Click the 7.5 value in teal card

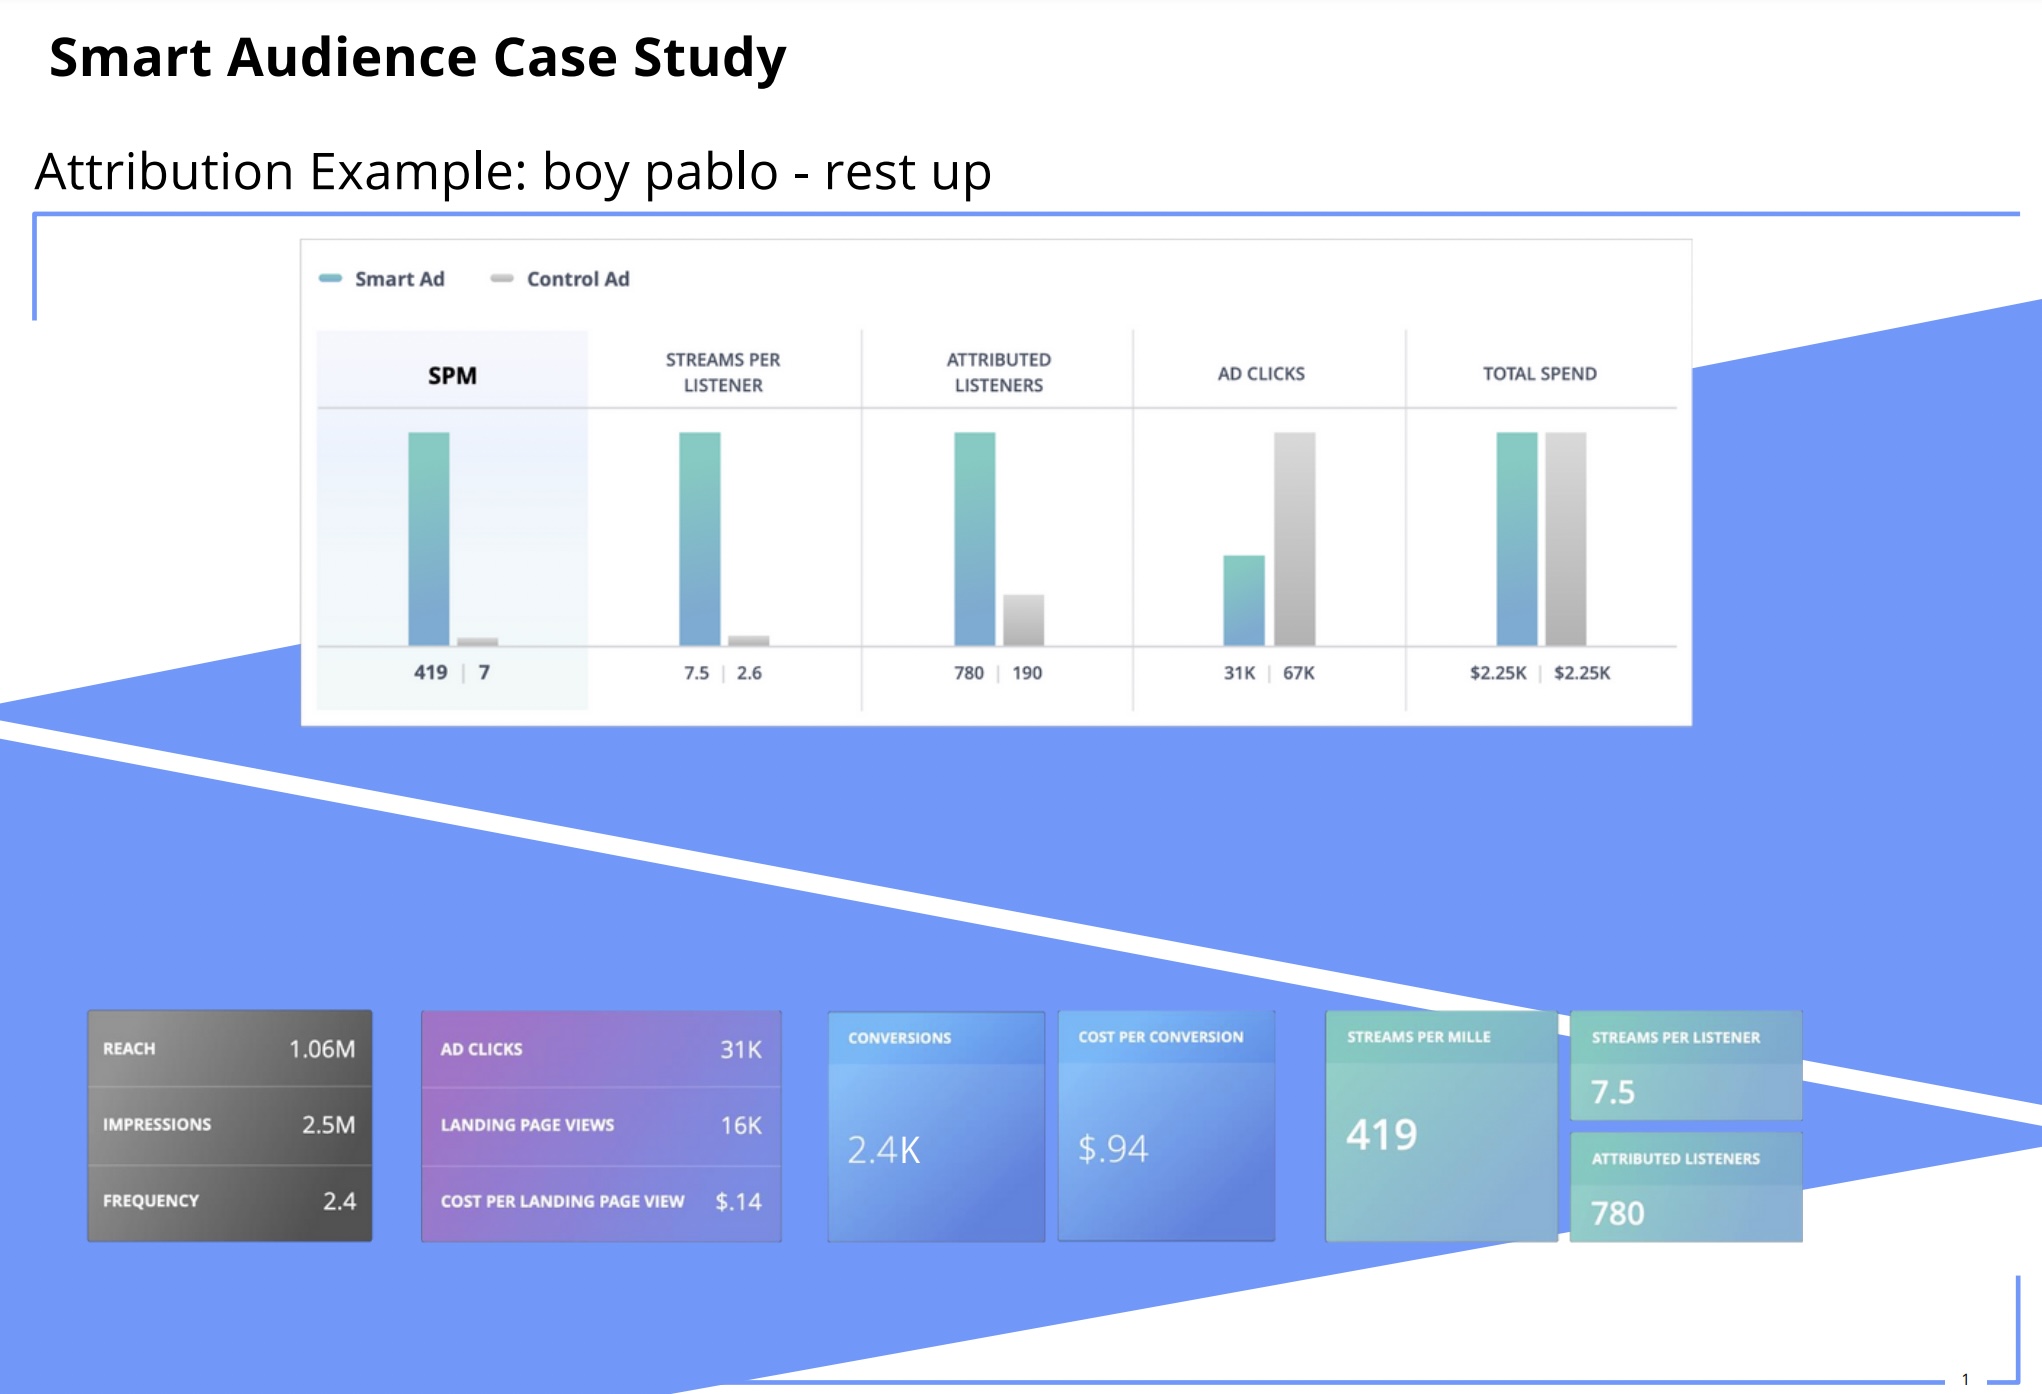click(1613, 1092)
